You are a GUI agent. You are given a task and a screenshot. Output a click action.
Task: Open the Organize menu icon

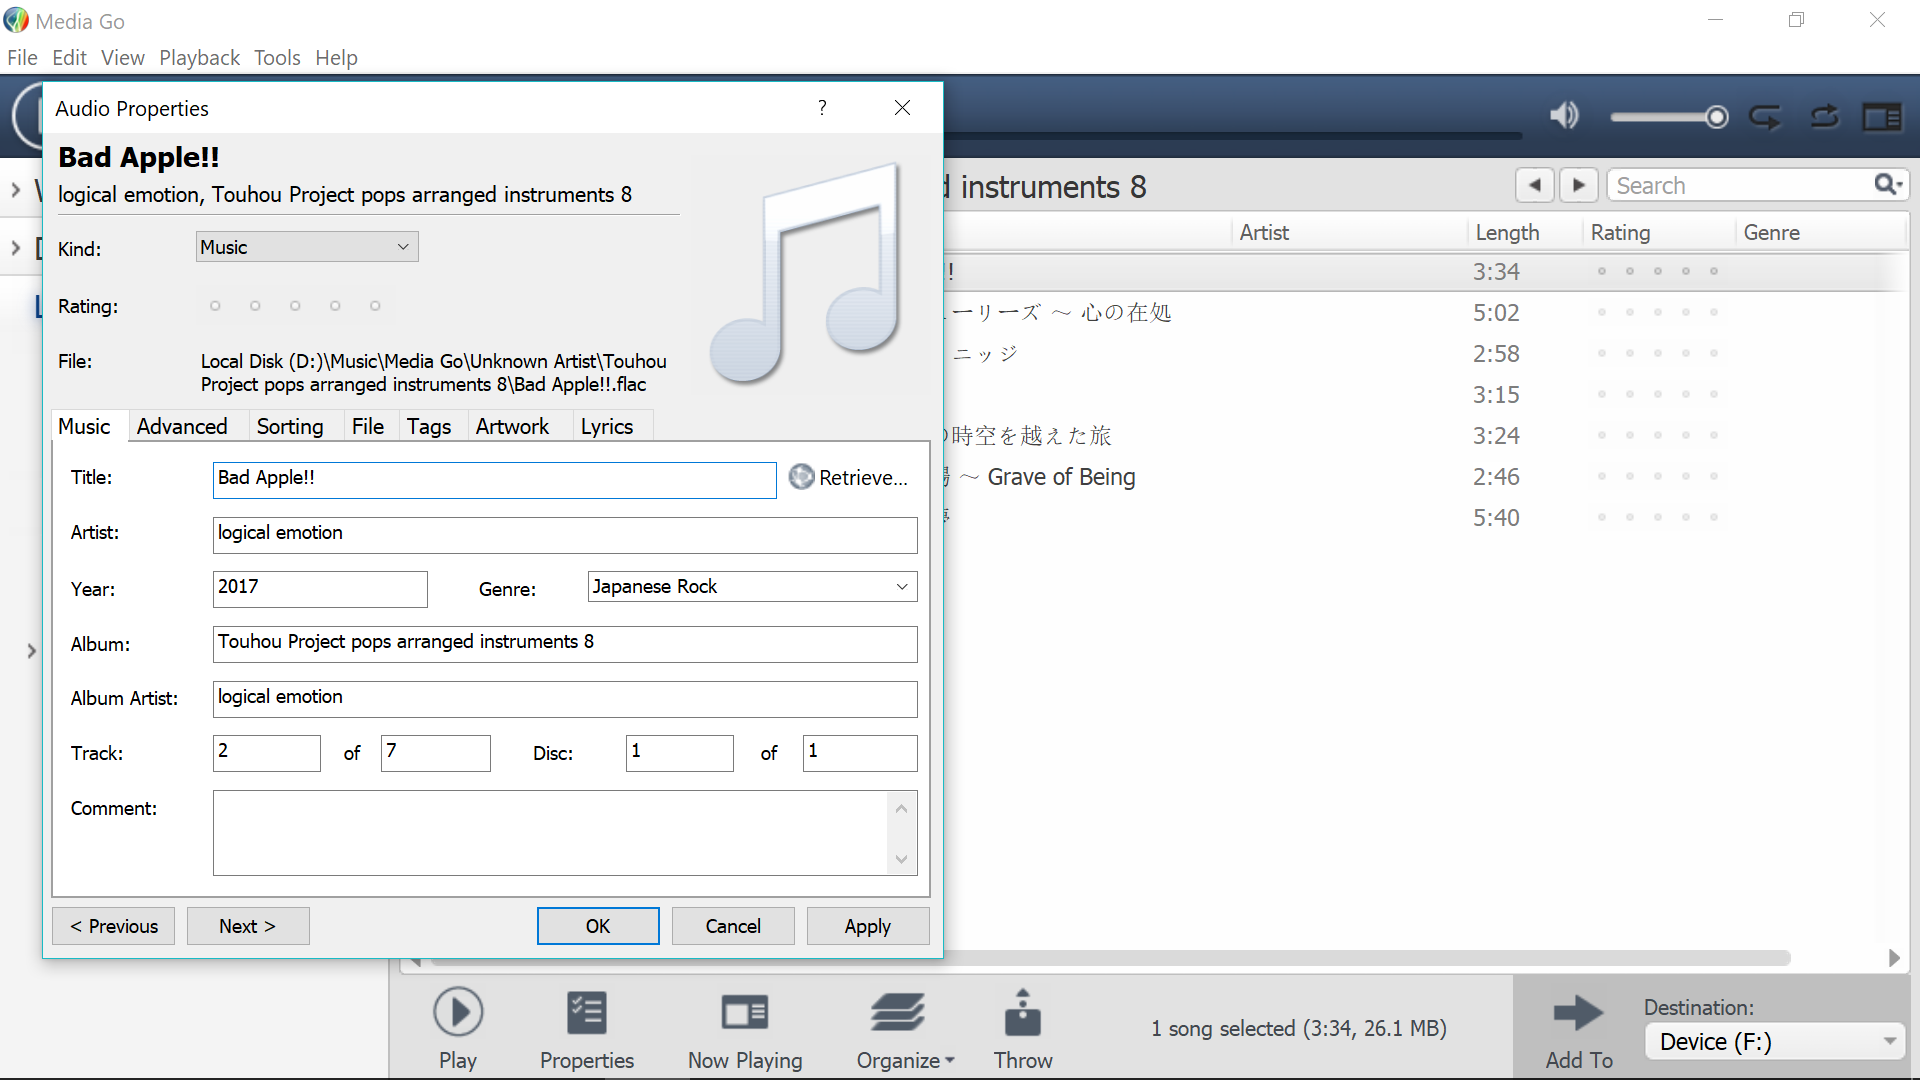(x=898, y=1013)
